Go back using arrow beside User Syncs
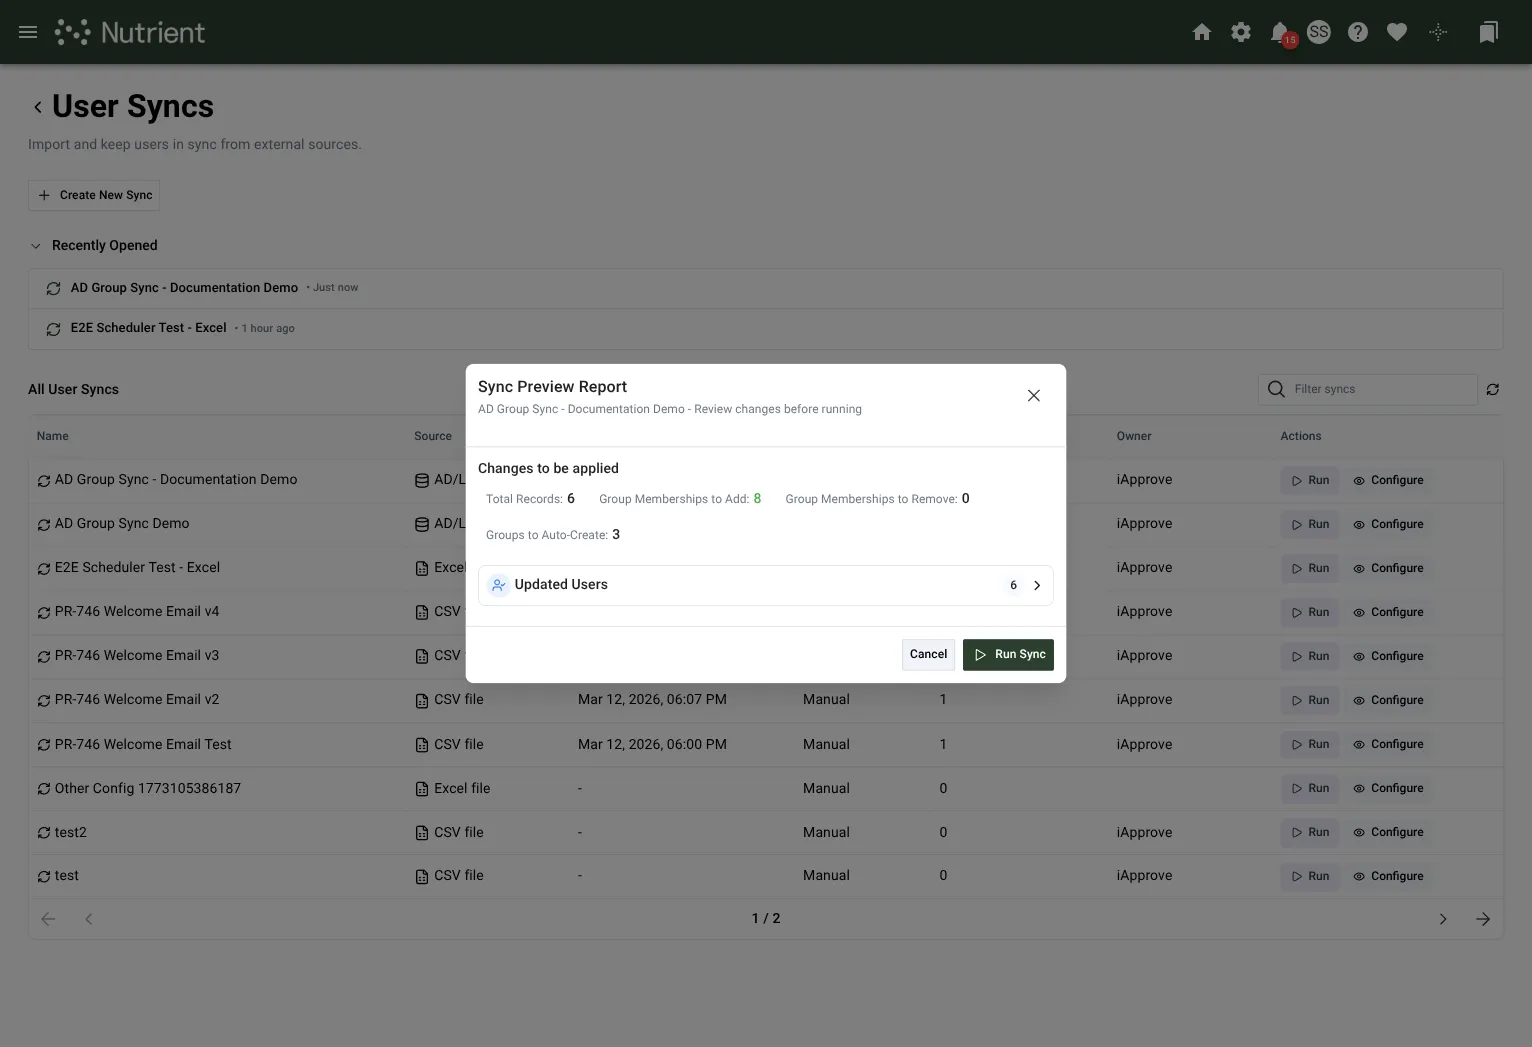This screenshot has width=1532, height=1047. pyautogui.click(x=38, y=107)
